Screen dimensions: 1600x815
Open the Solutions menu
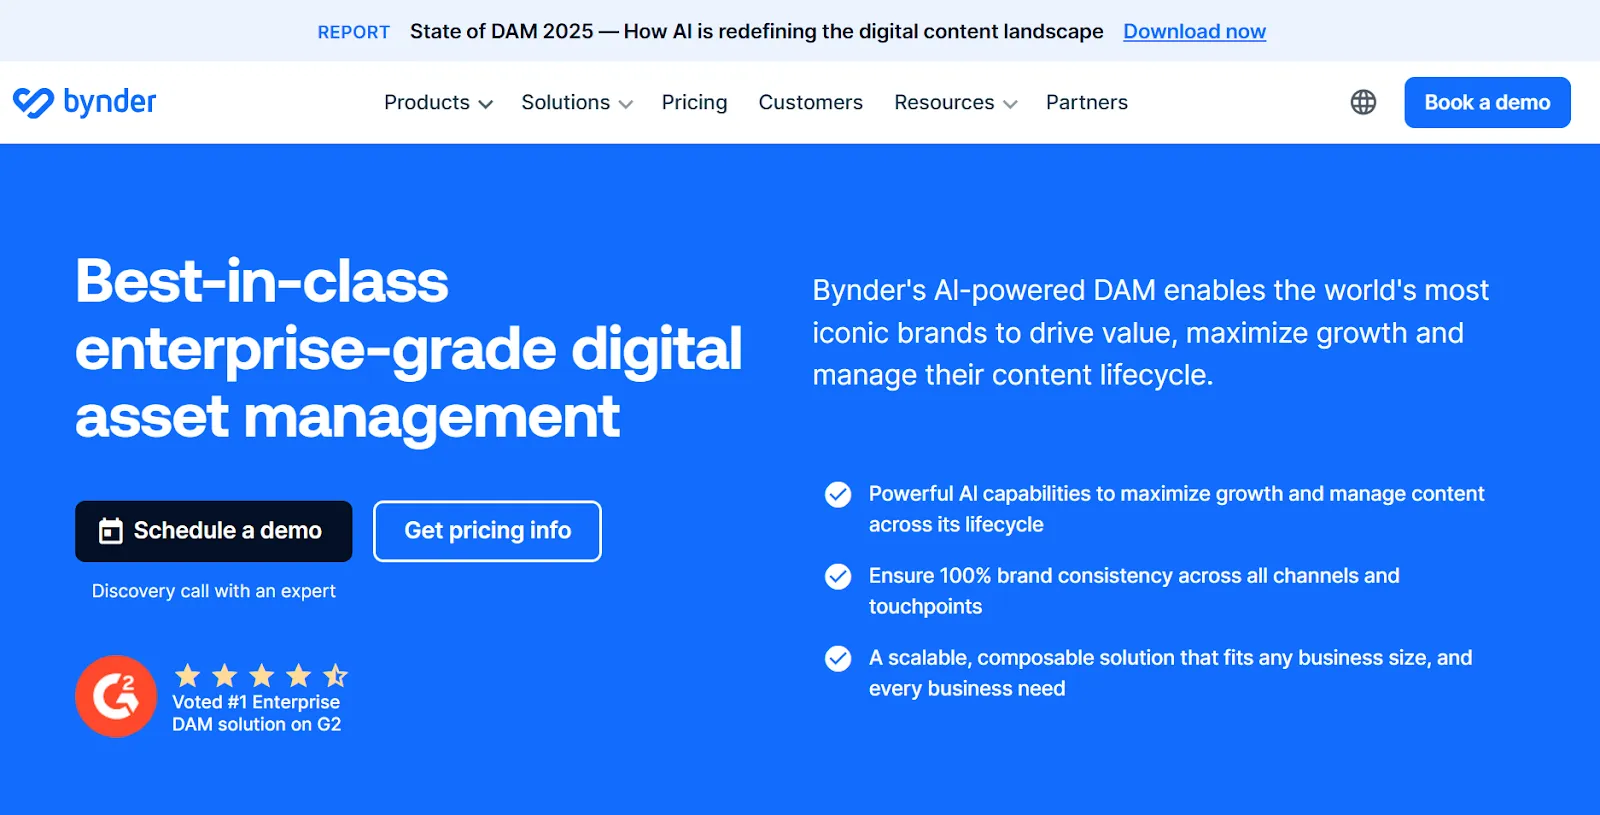[x=577, y=102]
